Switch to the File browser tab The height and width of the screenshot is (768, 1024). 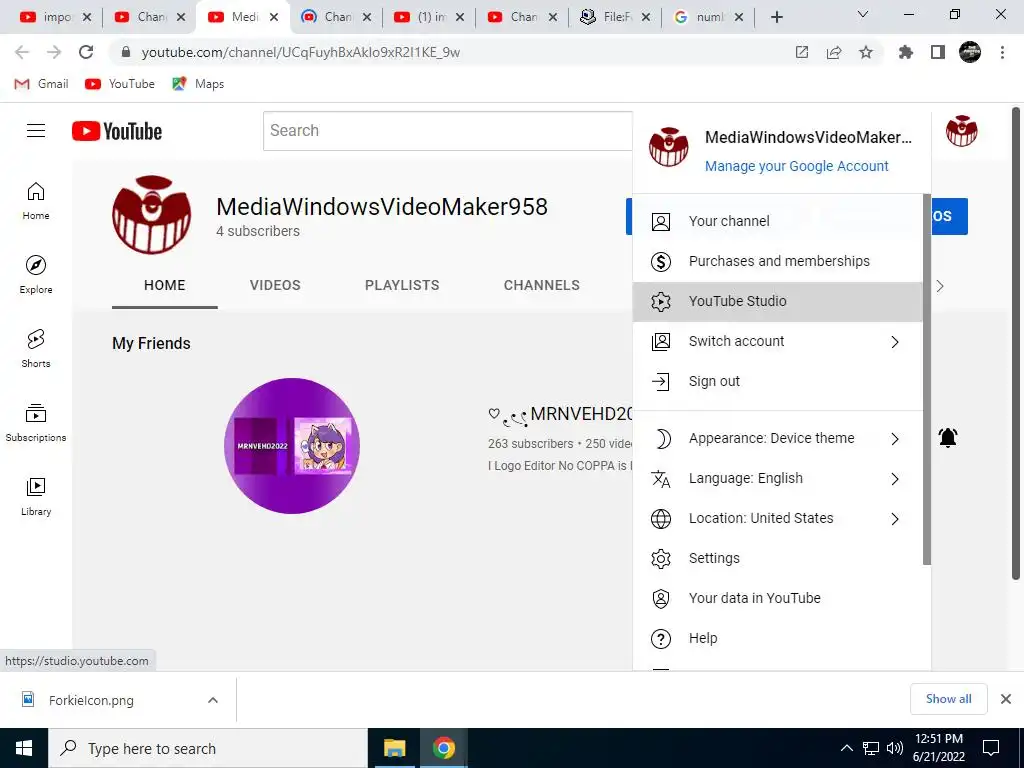[614, 17]
